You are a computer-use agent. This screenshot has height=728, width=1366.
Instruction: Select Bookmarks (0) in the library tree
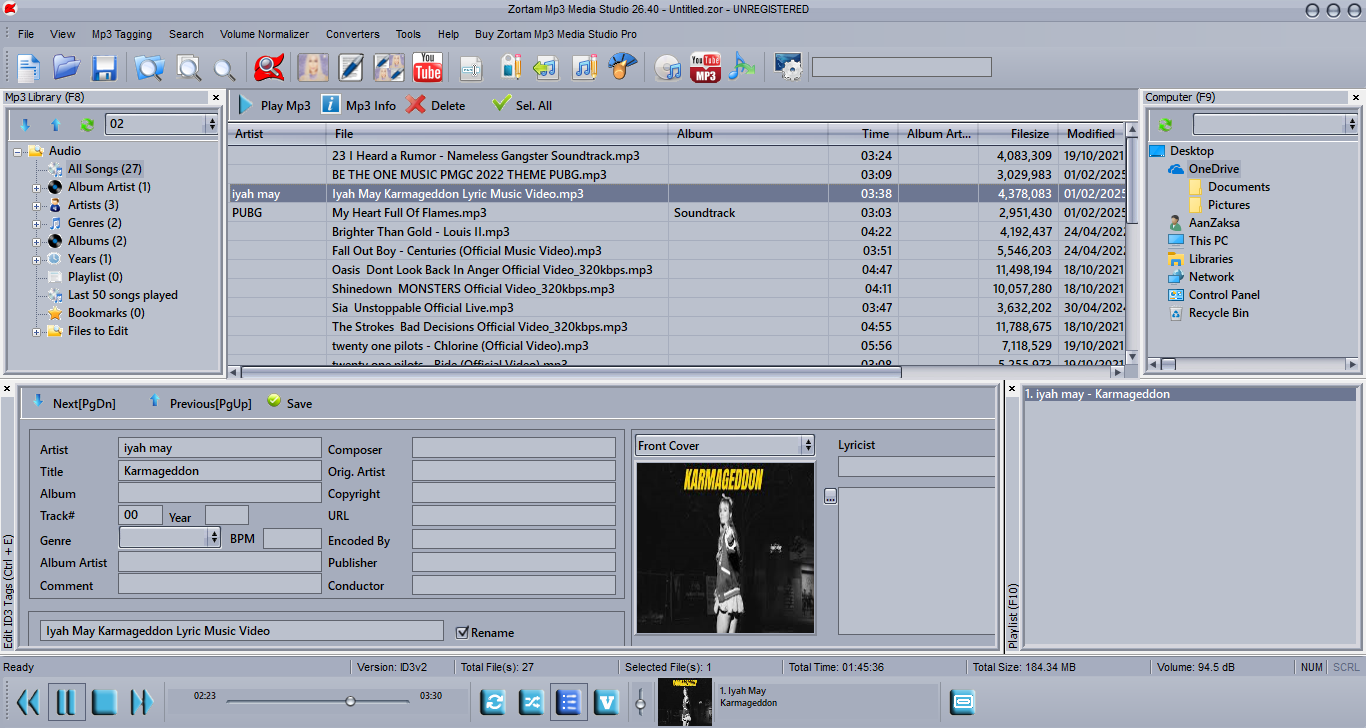106,313
